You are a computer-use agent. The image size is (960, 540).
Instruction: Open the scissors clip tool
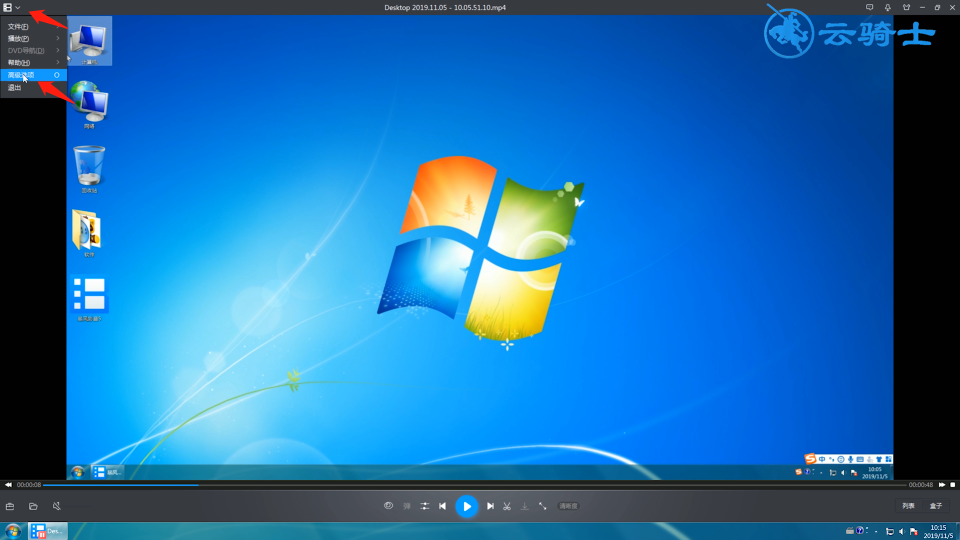tap(507, 506)
